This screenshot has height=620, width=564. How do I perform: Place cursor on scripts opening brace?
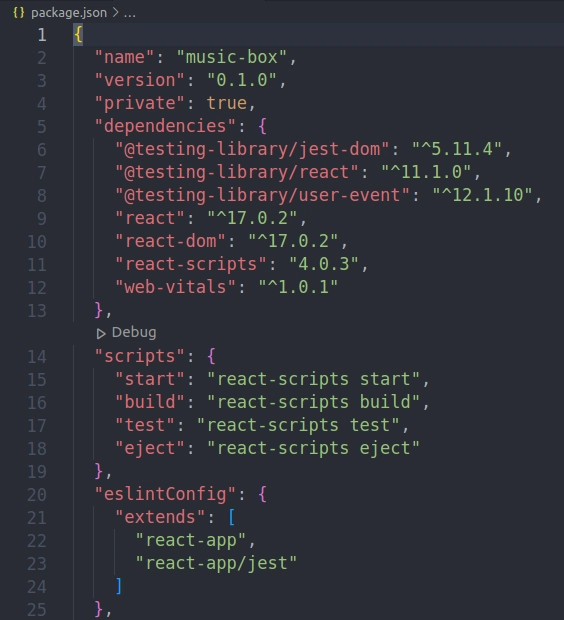(x=211, y=356)
